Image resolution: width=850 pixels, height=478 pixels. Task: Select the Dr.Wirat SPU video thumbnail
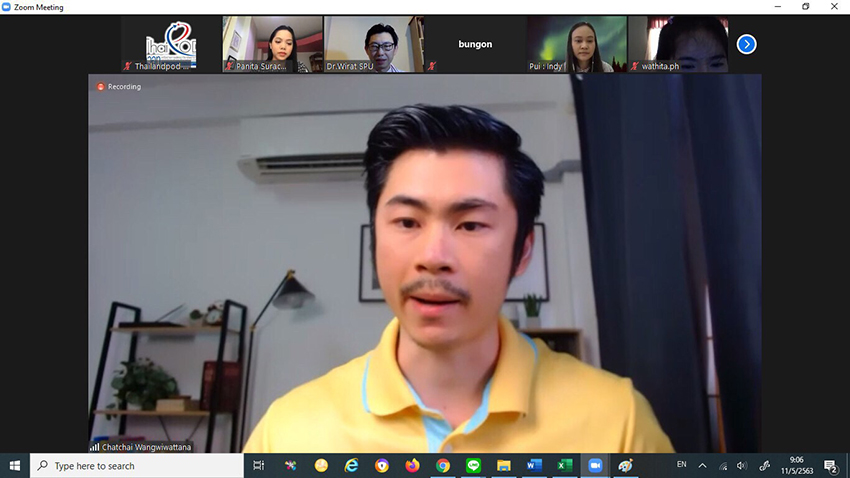click(x=374, y=44)
